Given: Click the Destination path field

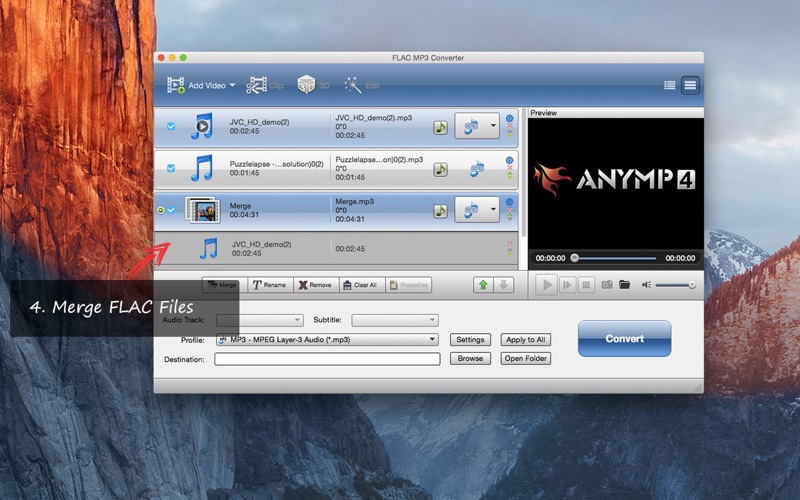Looking at the screenshot, I should coord(327,359).
